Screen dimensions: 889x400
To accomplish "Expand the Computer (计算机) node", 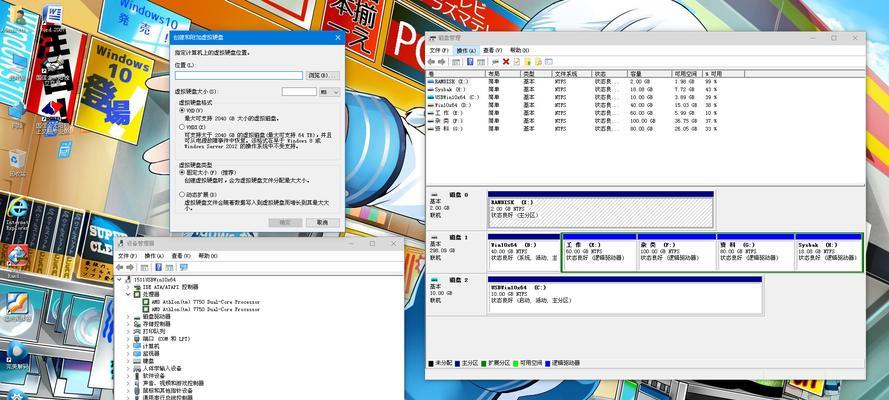I will click(x=128, y=346).
